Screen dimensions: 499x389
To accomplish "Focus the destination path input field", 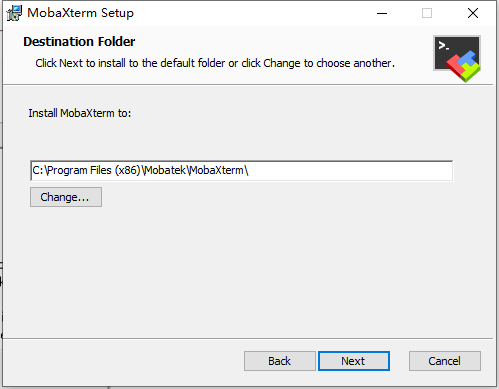I will click(x=241, y=171).
